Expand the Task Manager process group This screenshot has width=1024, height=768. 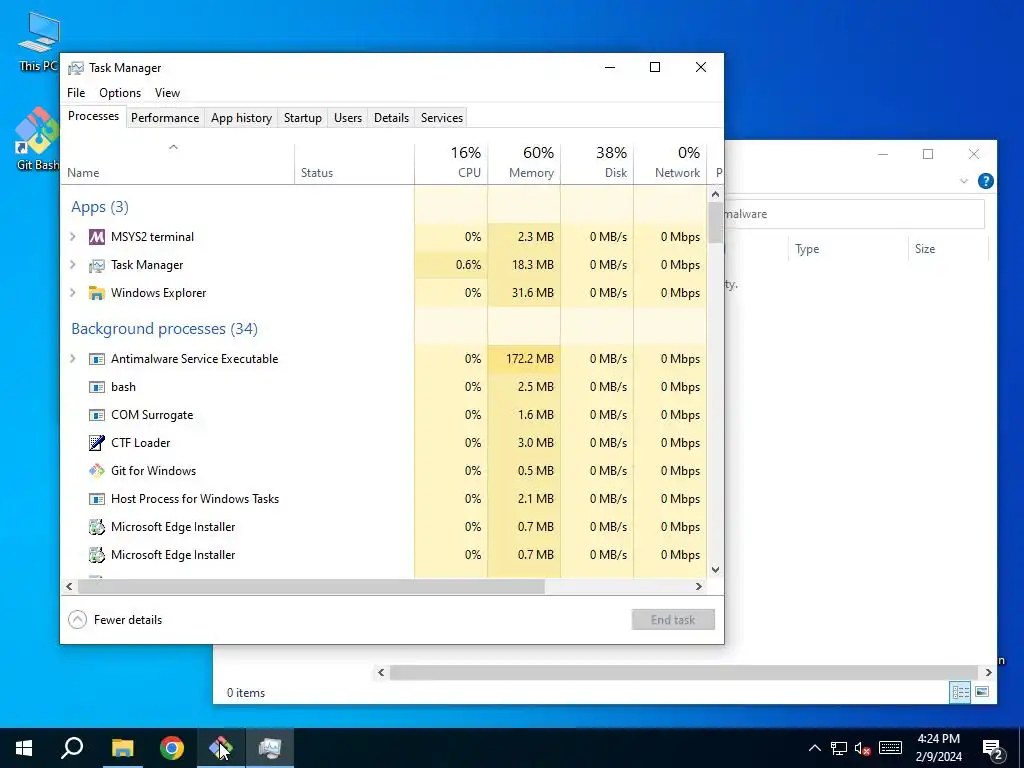coord(73,265)
